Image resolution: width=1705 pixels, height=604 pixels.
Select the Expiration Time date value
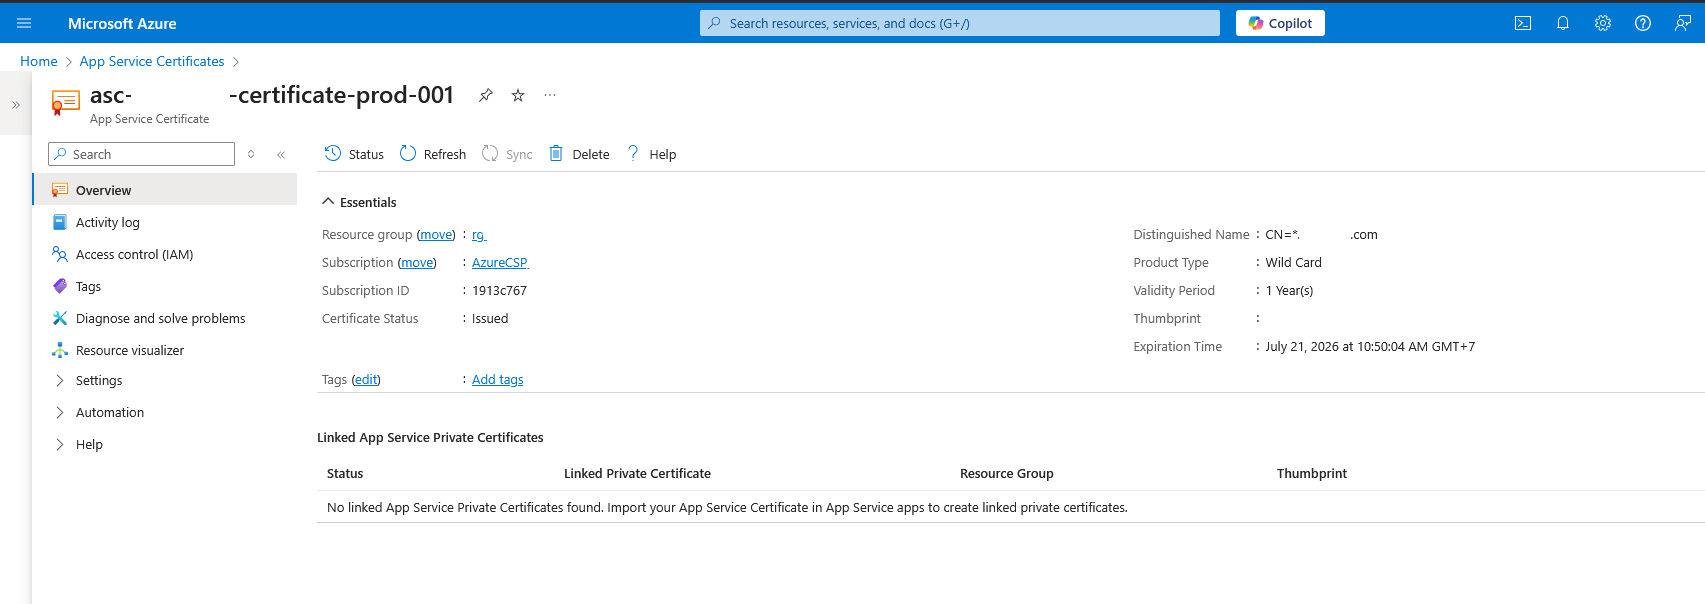pos(1370,346)
